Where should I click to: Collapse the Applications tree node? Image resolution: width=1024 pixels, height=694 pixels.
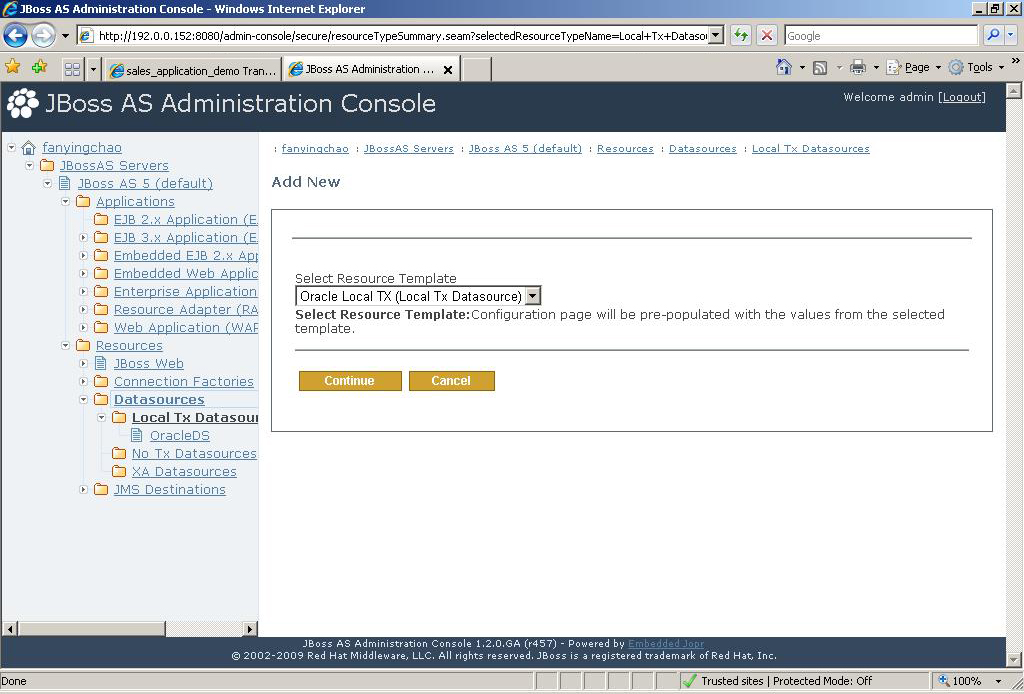(65, 202)
